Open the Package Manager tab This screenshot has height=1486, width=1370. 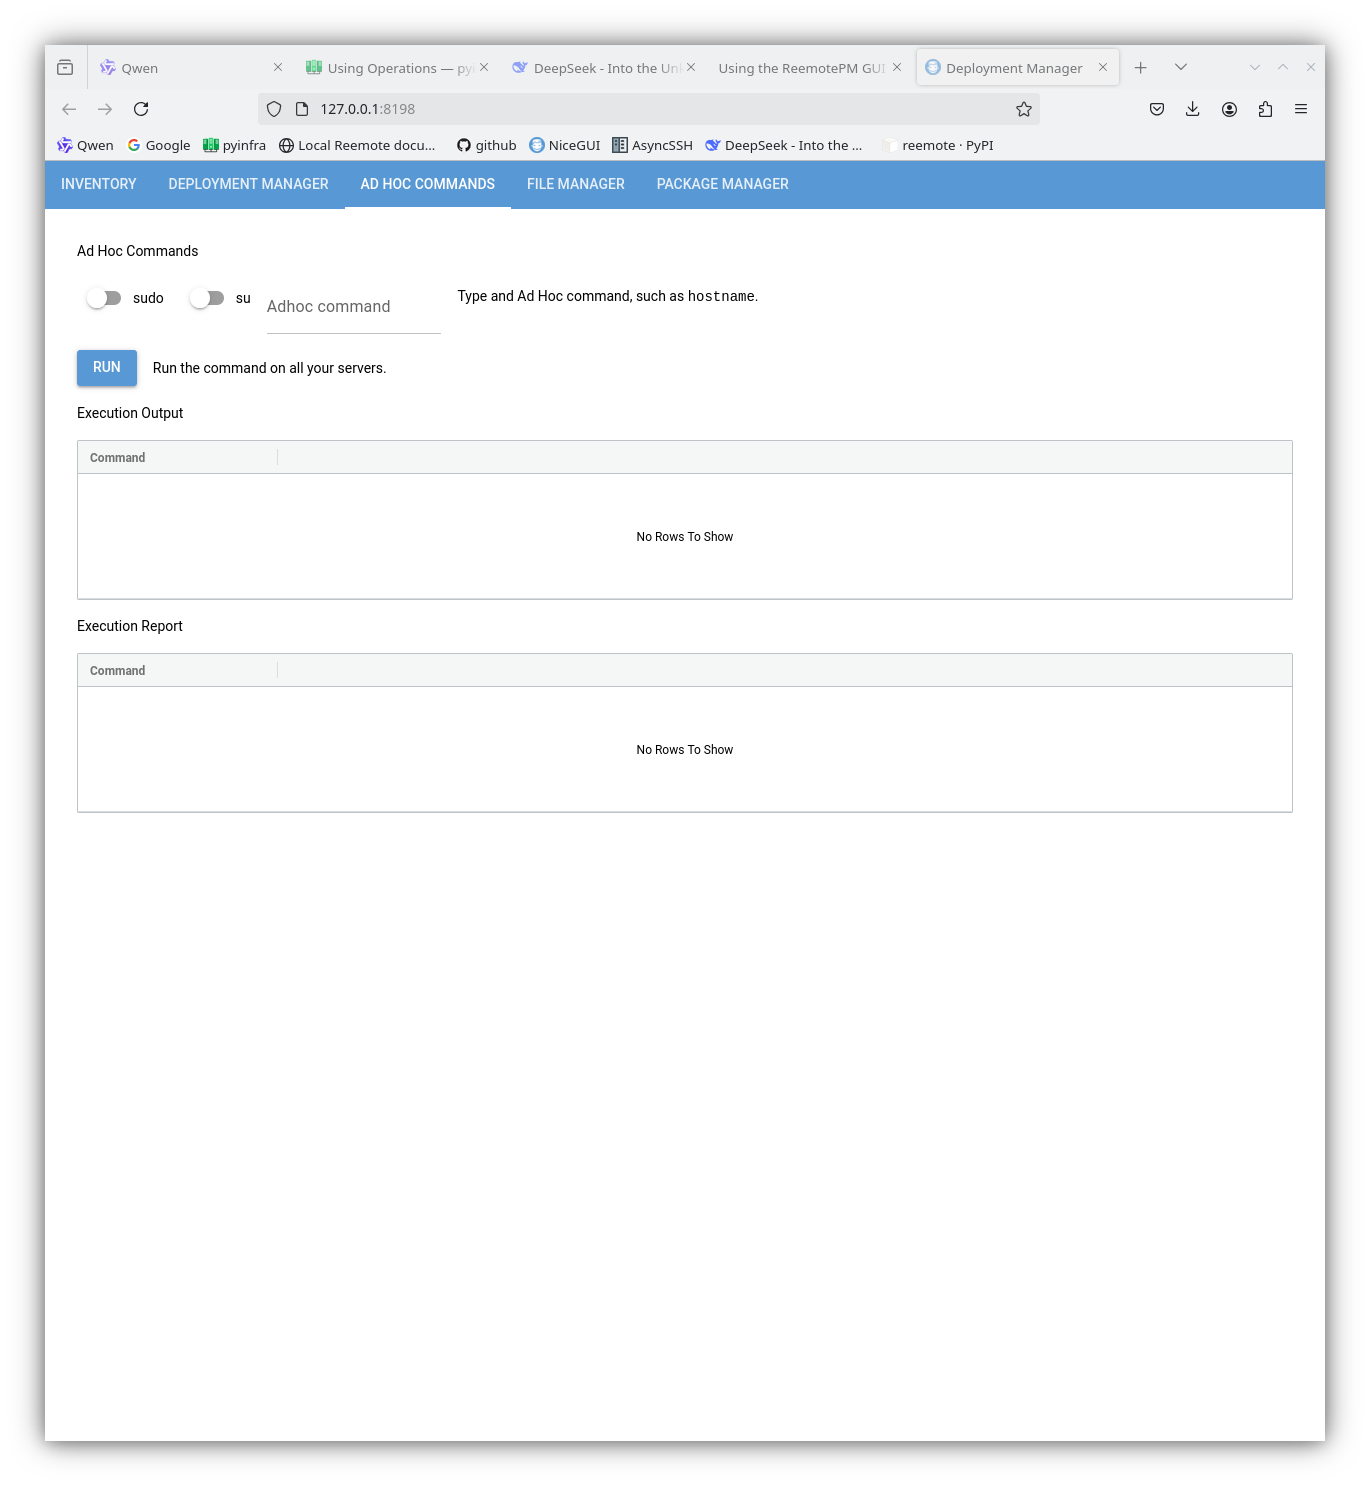click(722, 184)
